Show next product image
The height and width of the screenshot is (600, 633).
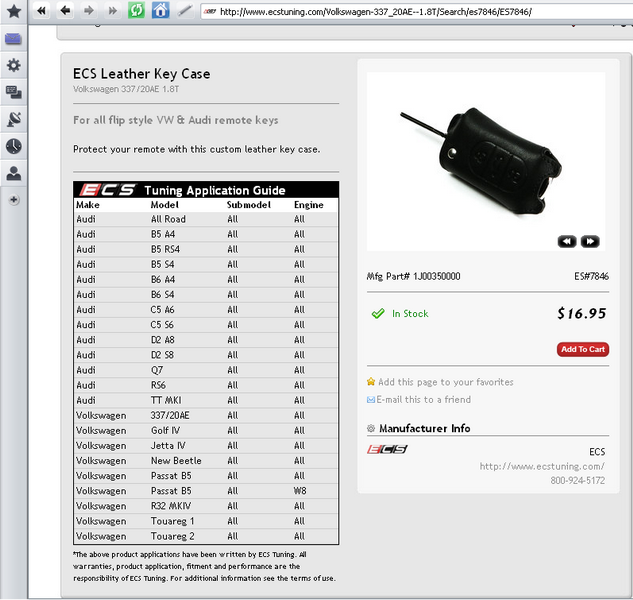(x=590, y=241)
